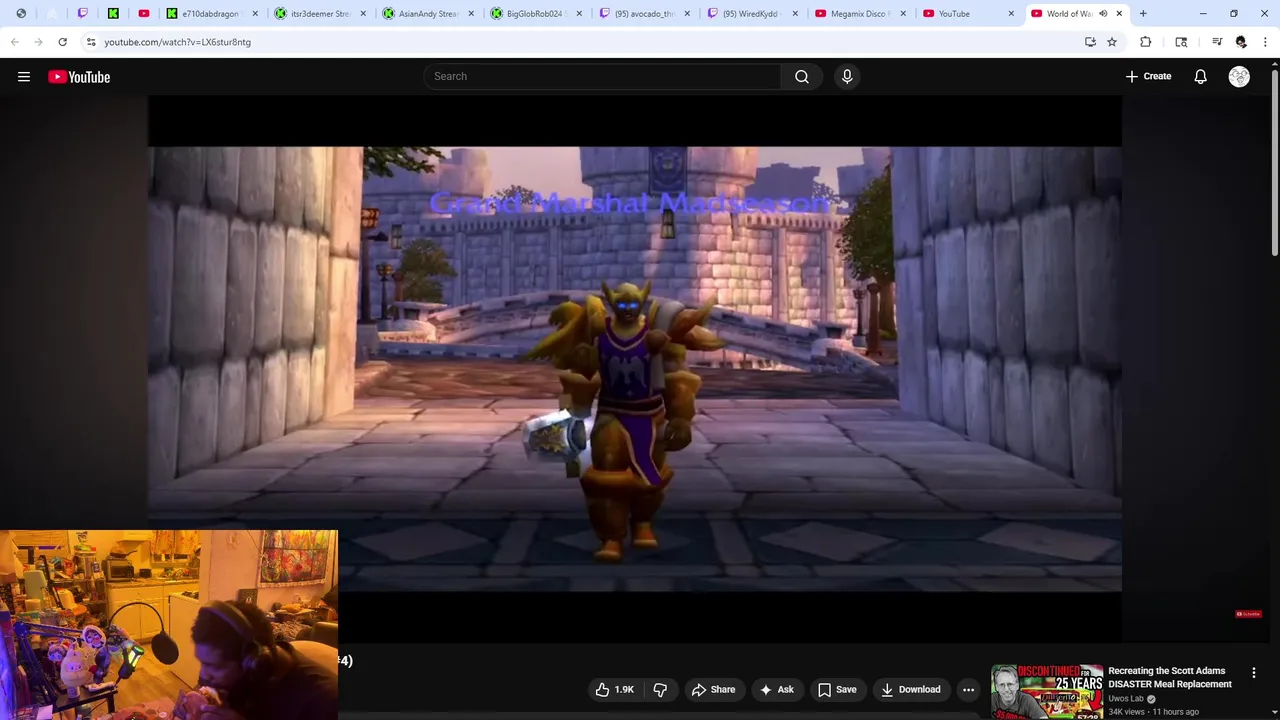Focus the YouTube search box
The height and width of the screenshot is (720, 1280).
603,76
